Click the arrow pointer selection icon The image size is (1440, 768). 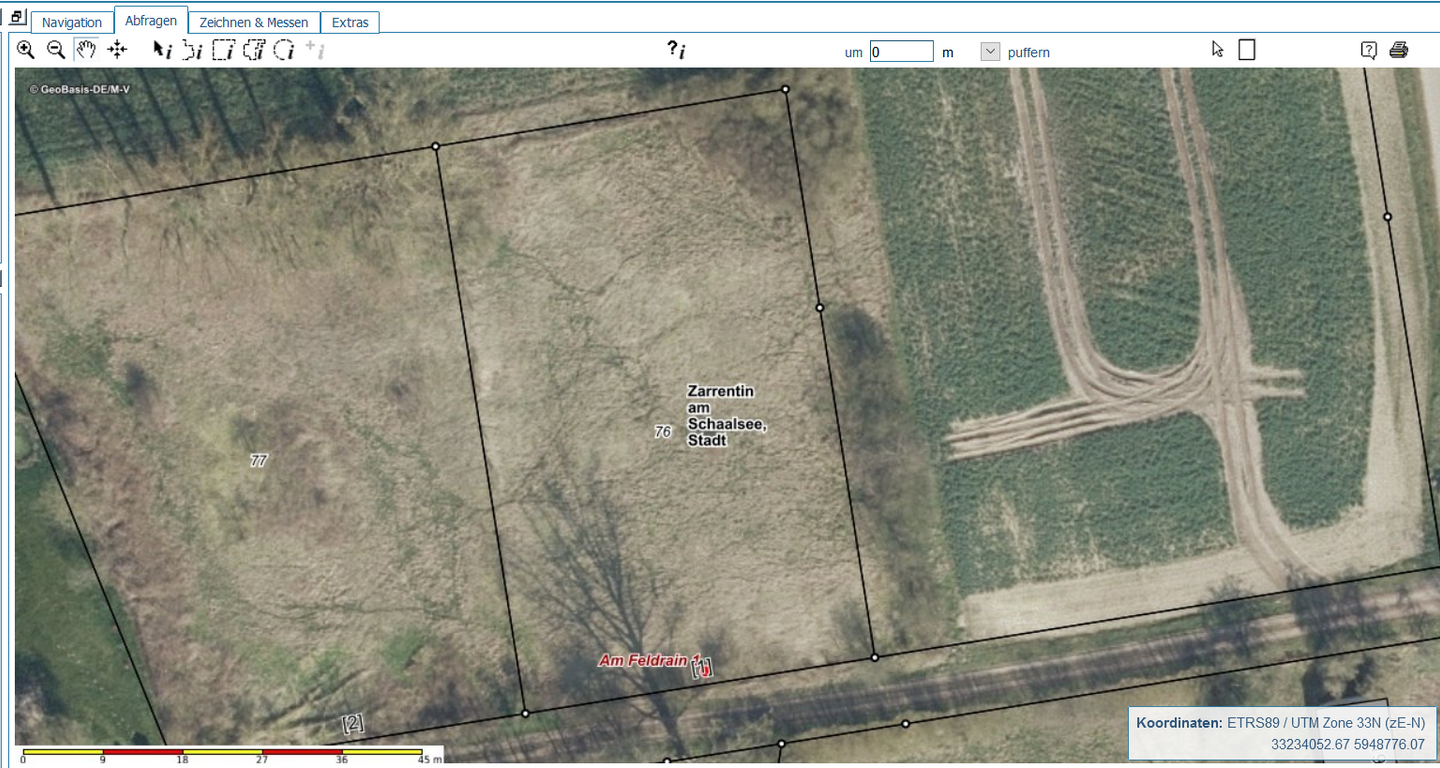1217,49
